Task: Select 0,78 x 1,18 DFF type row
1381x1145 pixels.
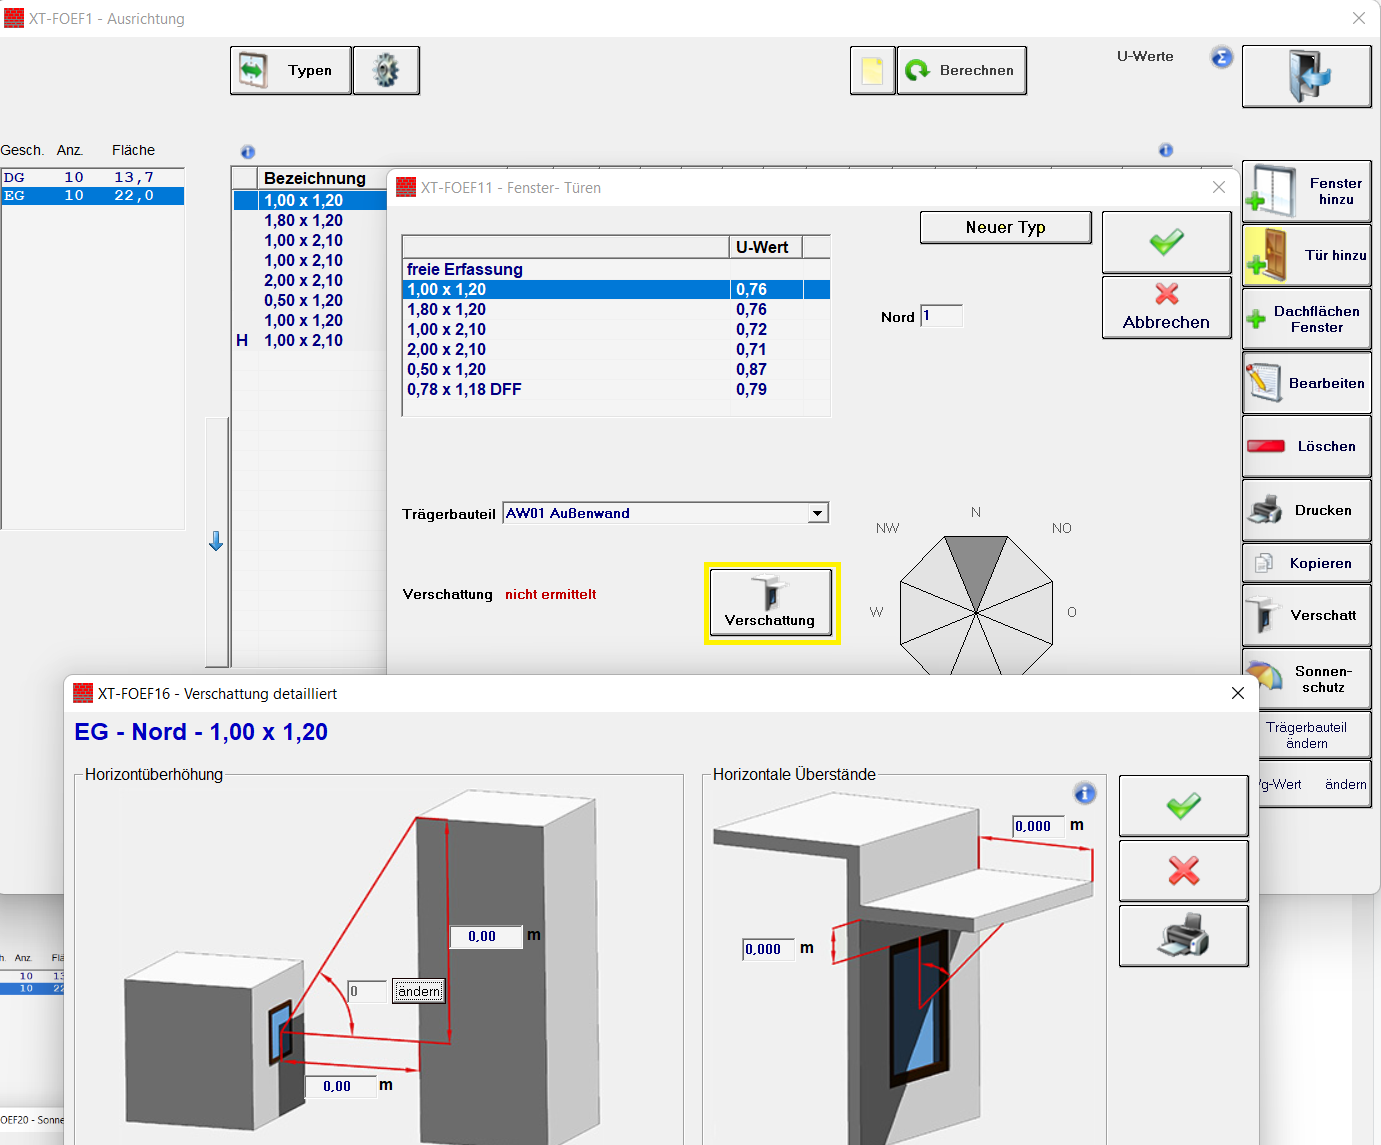Action: 616,390
